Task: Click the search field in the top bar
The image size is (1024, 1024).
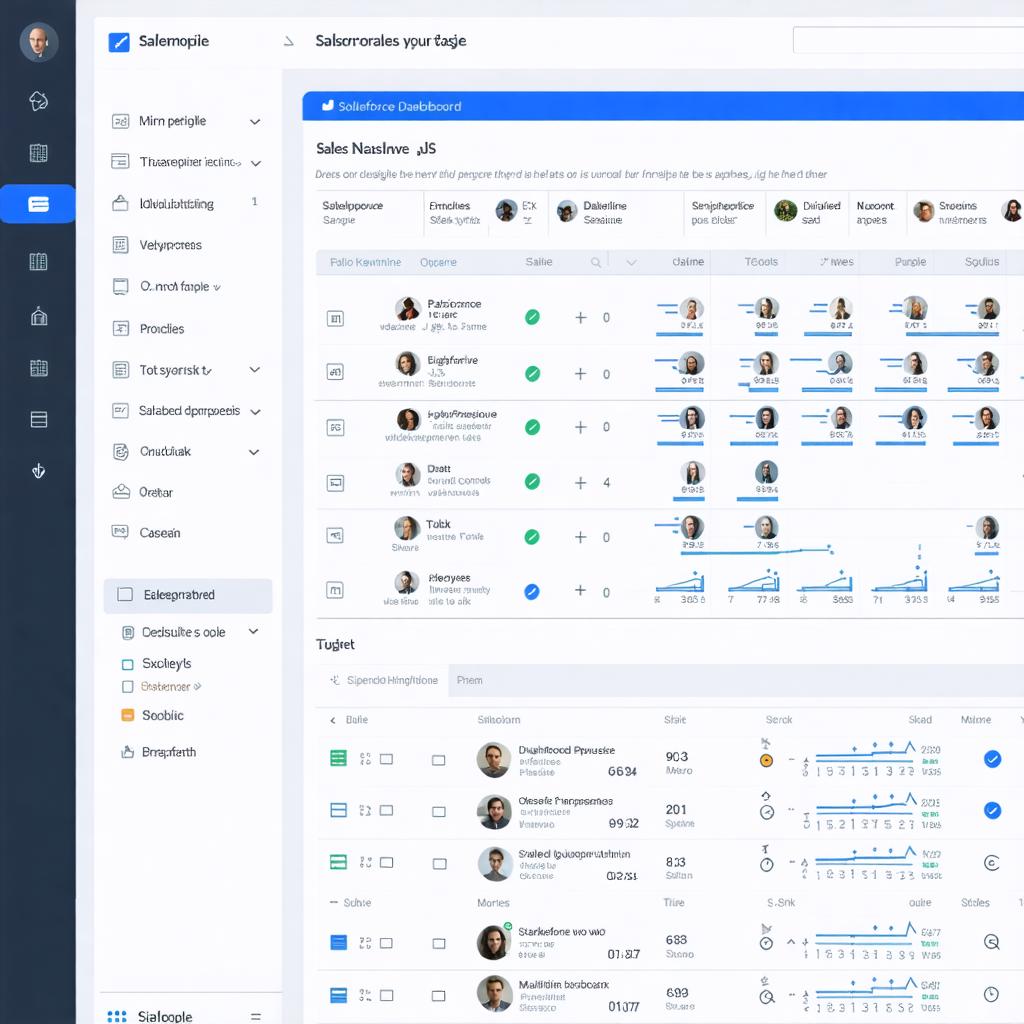Action: click(908, 40)
